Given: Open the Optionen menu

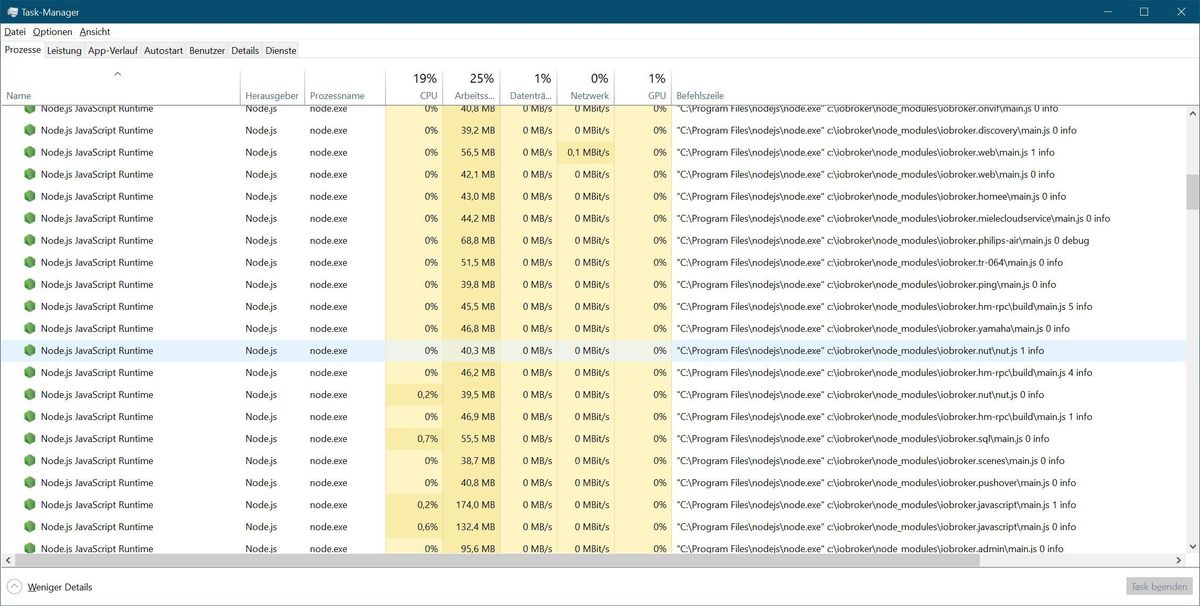Looking at the screenshot, I should 53,32.
